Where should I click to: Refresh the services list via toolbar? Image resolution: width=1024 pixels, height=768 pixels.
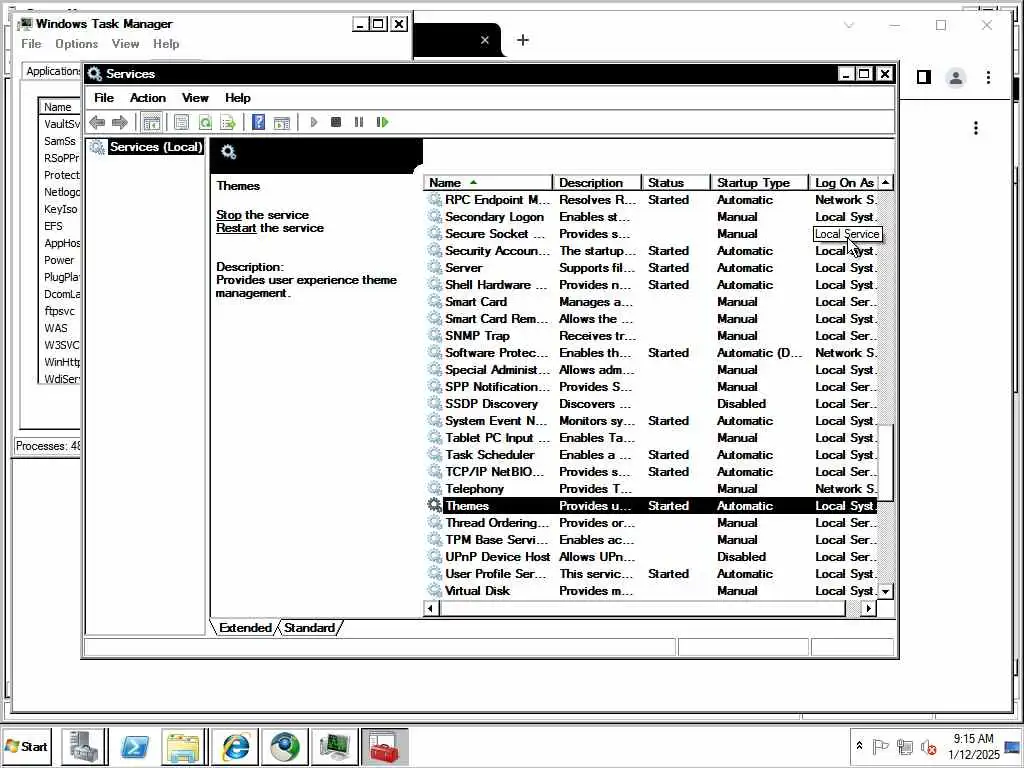click(x=205, y=122)
